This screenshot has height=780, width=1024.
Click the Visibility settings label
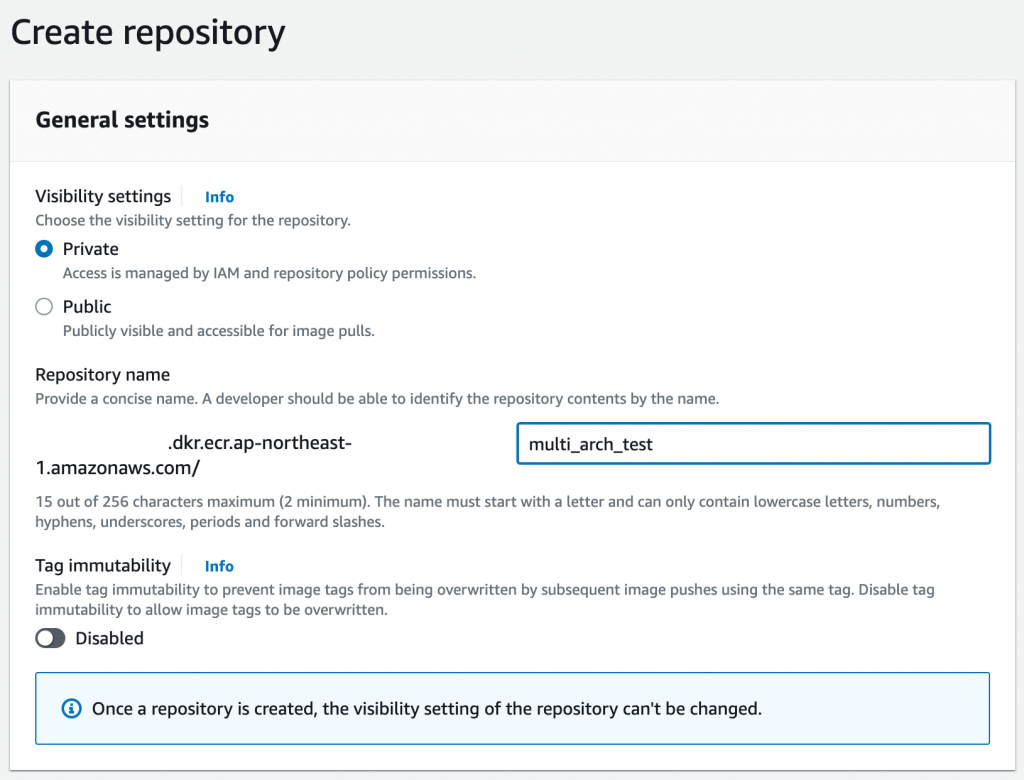pos(103,197)
